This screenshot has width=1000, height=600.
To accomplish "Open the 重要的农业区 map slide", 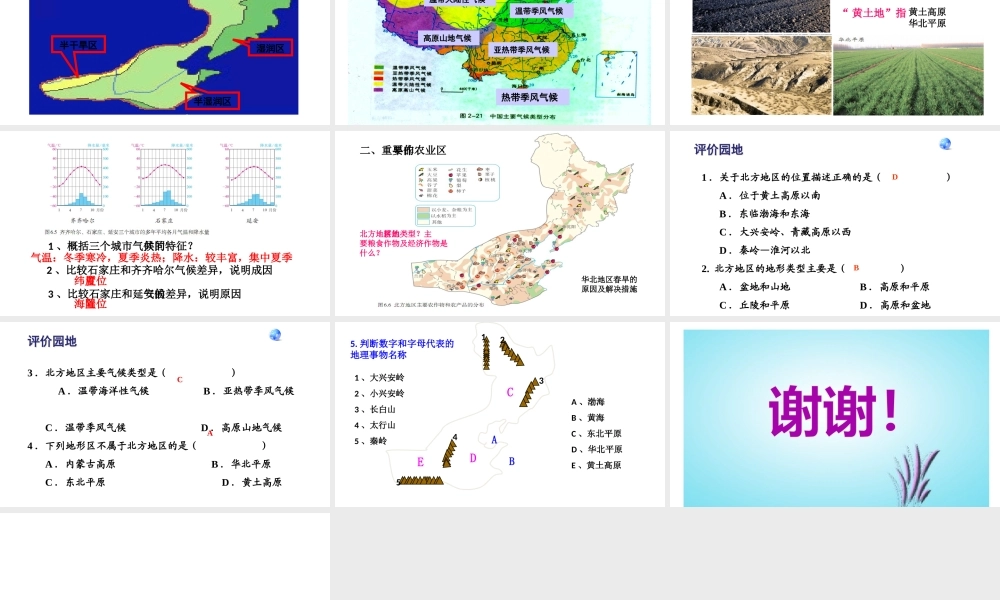I will (x=500, y=223).
